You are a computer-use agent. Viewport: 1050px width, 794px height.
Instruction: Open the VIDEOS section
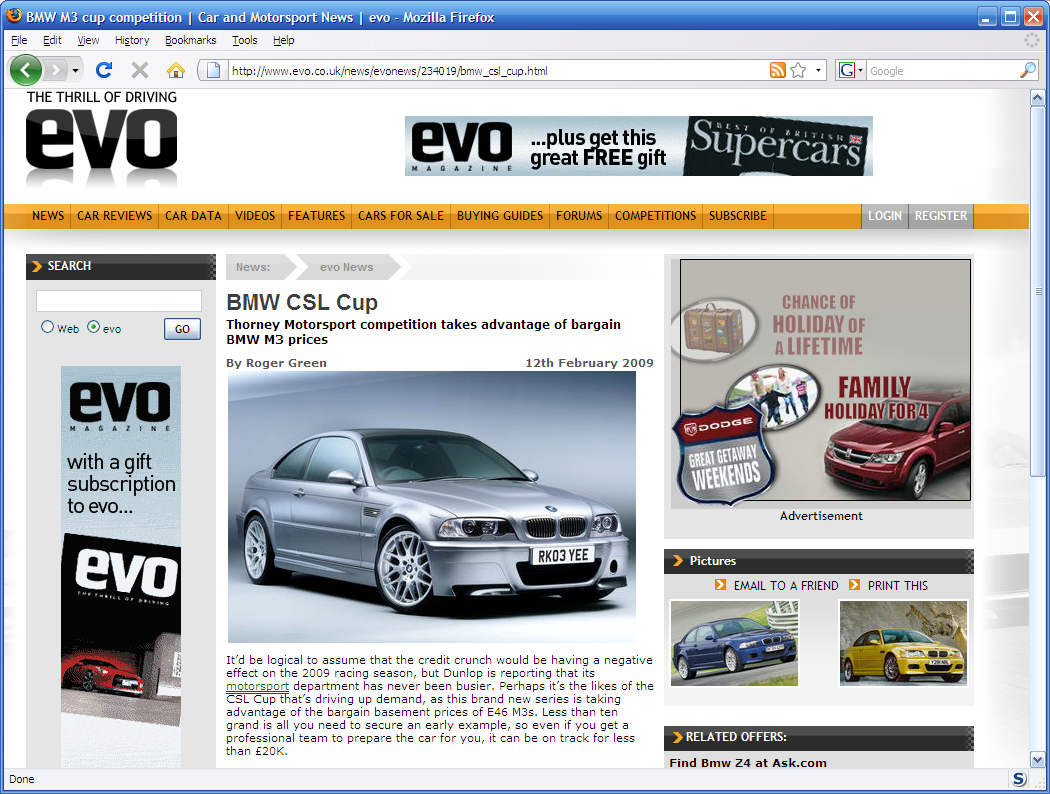255,216
